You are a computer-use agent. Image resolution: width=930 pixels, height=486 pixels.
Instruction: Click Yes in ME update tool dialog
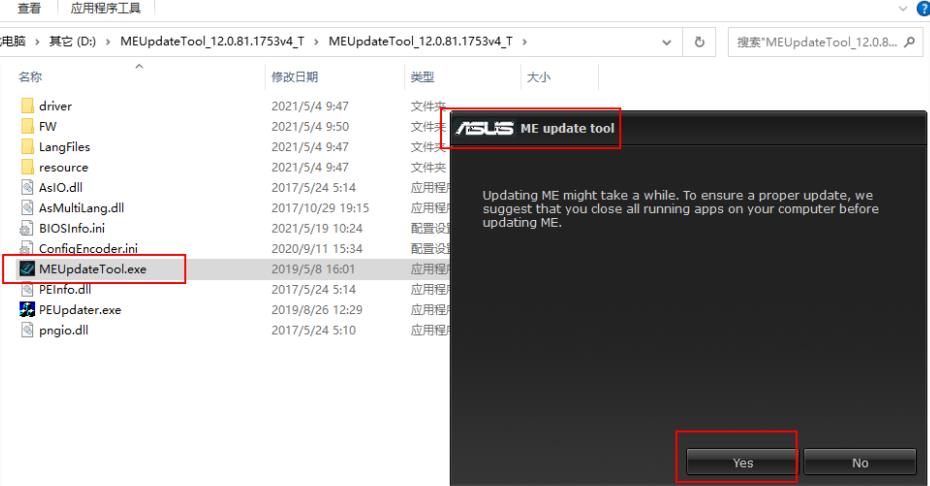click(742, 462)
